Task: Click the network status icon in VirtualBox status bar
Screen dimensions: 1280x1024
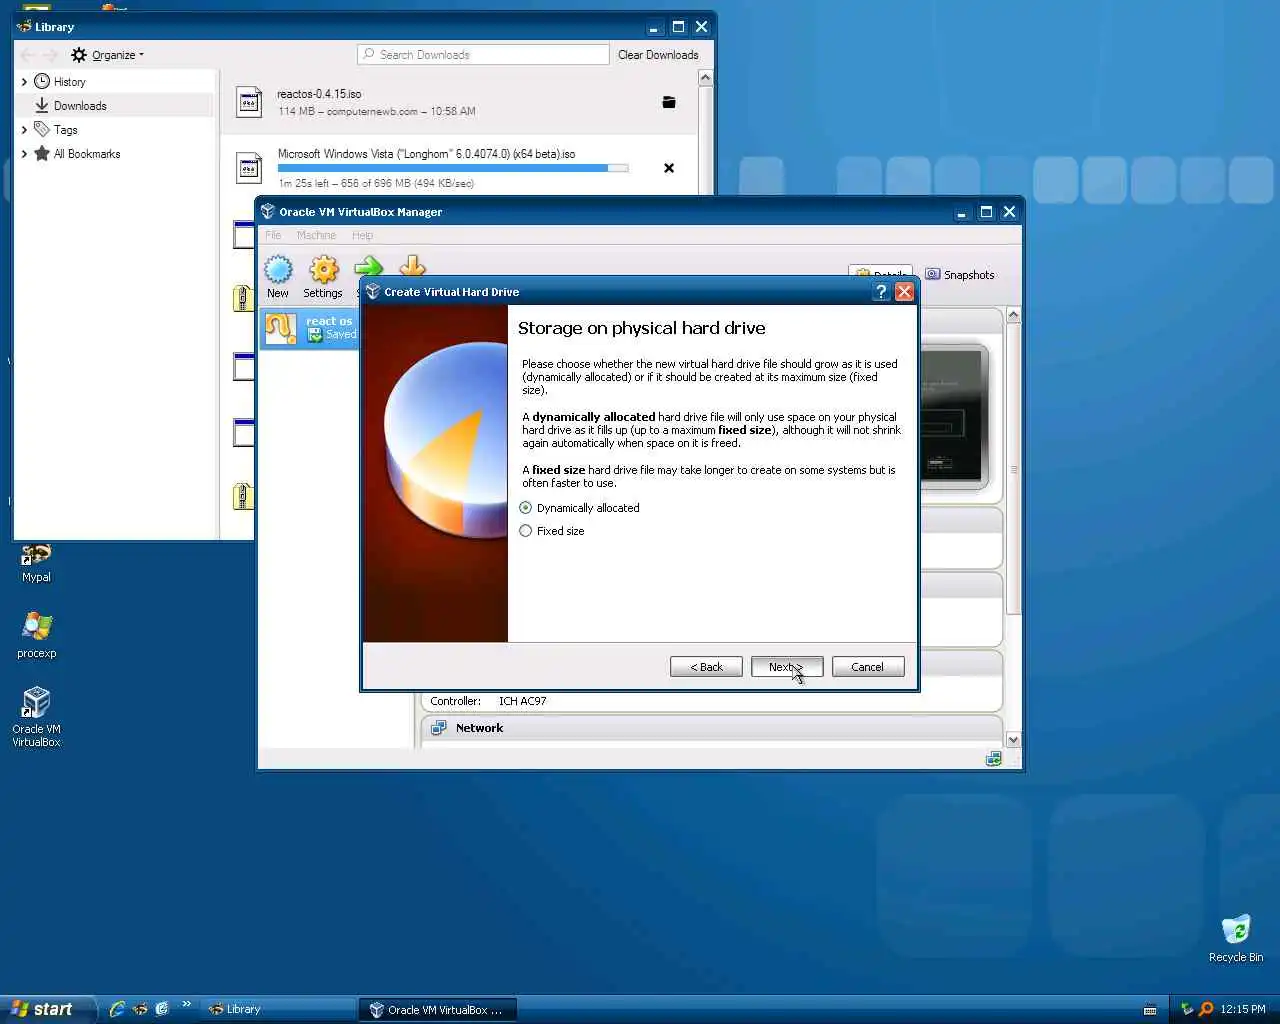Action: [993, 759]
